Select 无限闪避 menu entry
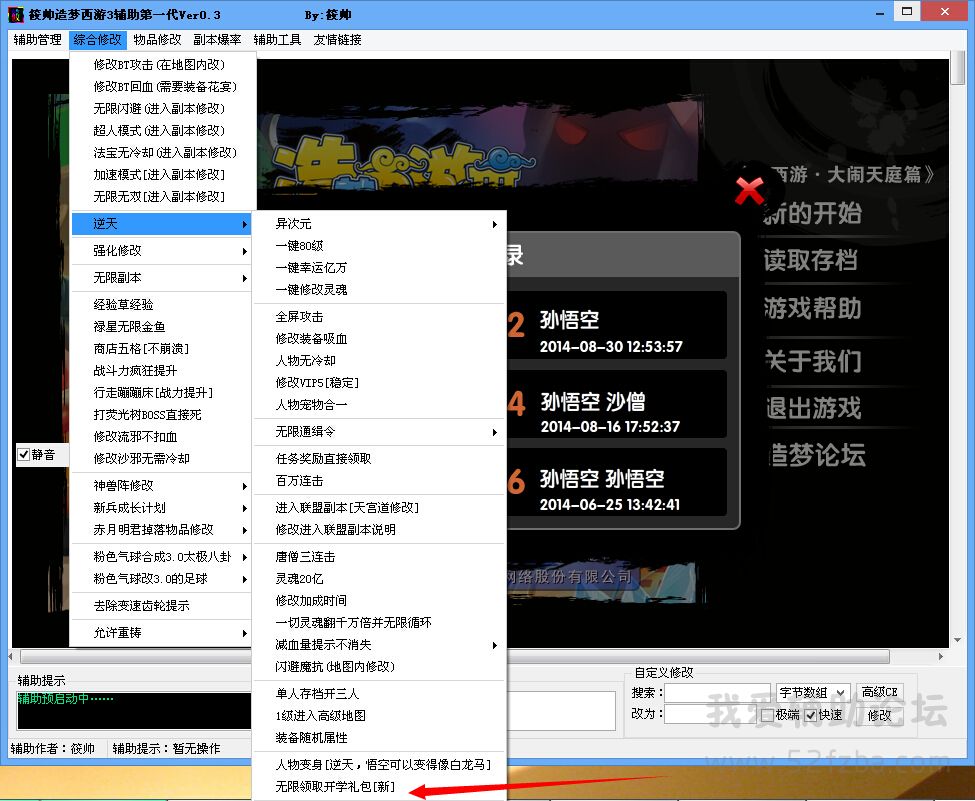The image size is (975, 801). tap(161, 109)
